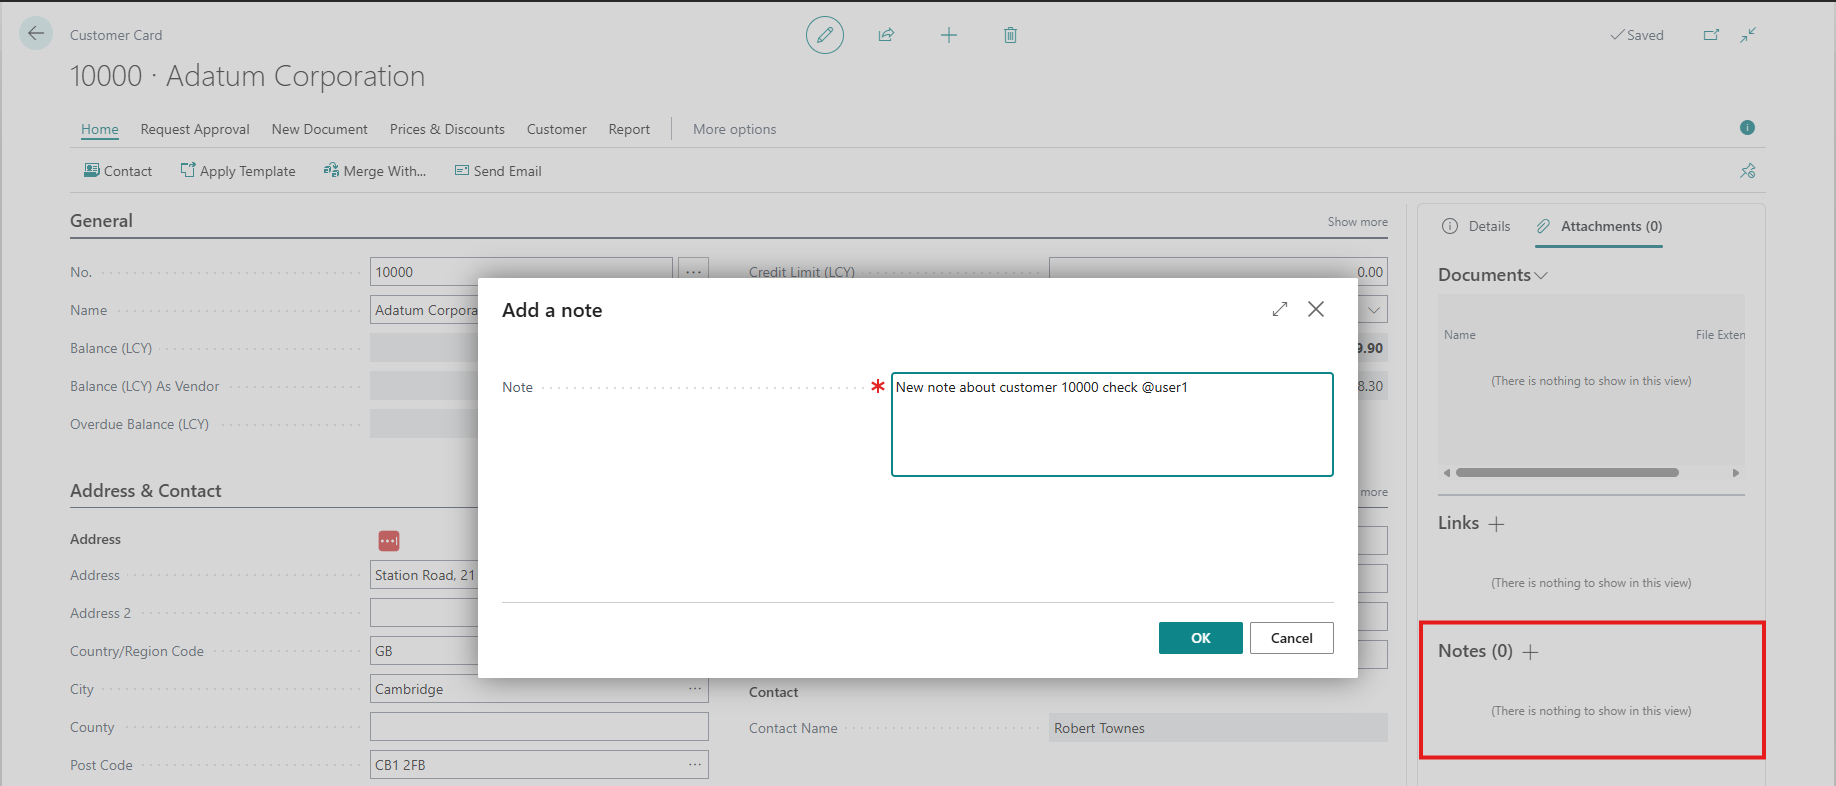
Task: Open the Prices & Discounts menu
Action: coord(447,129)
